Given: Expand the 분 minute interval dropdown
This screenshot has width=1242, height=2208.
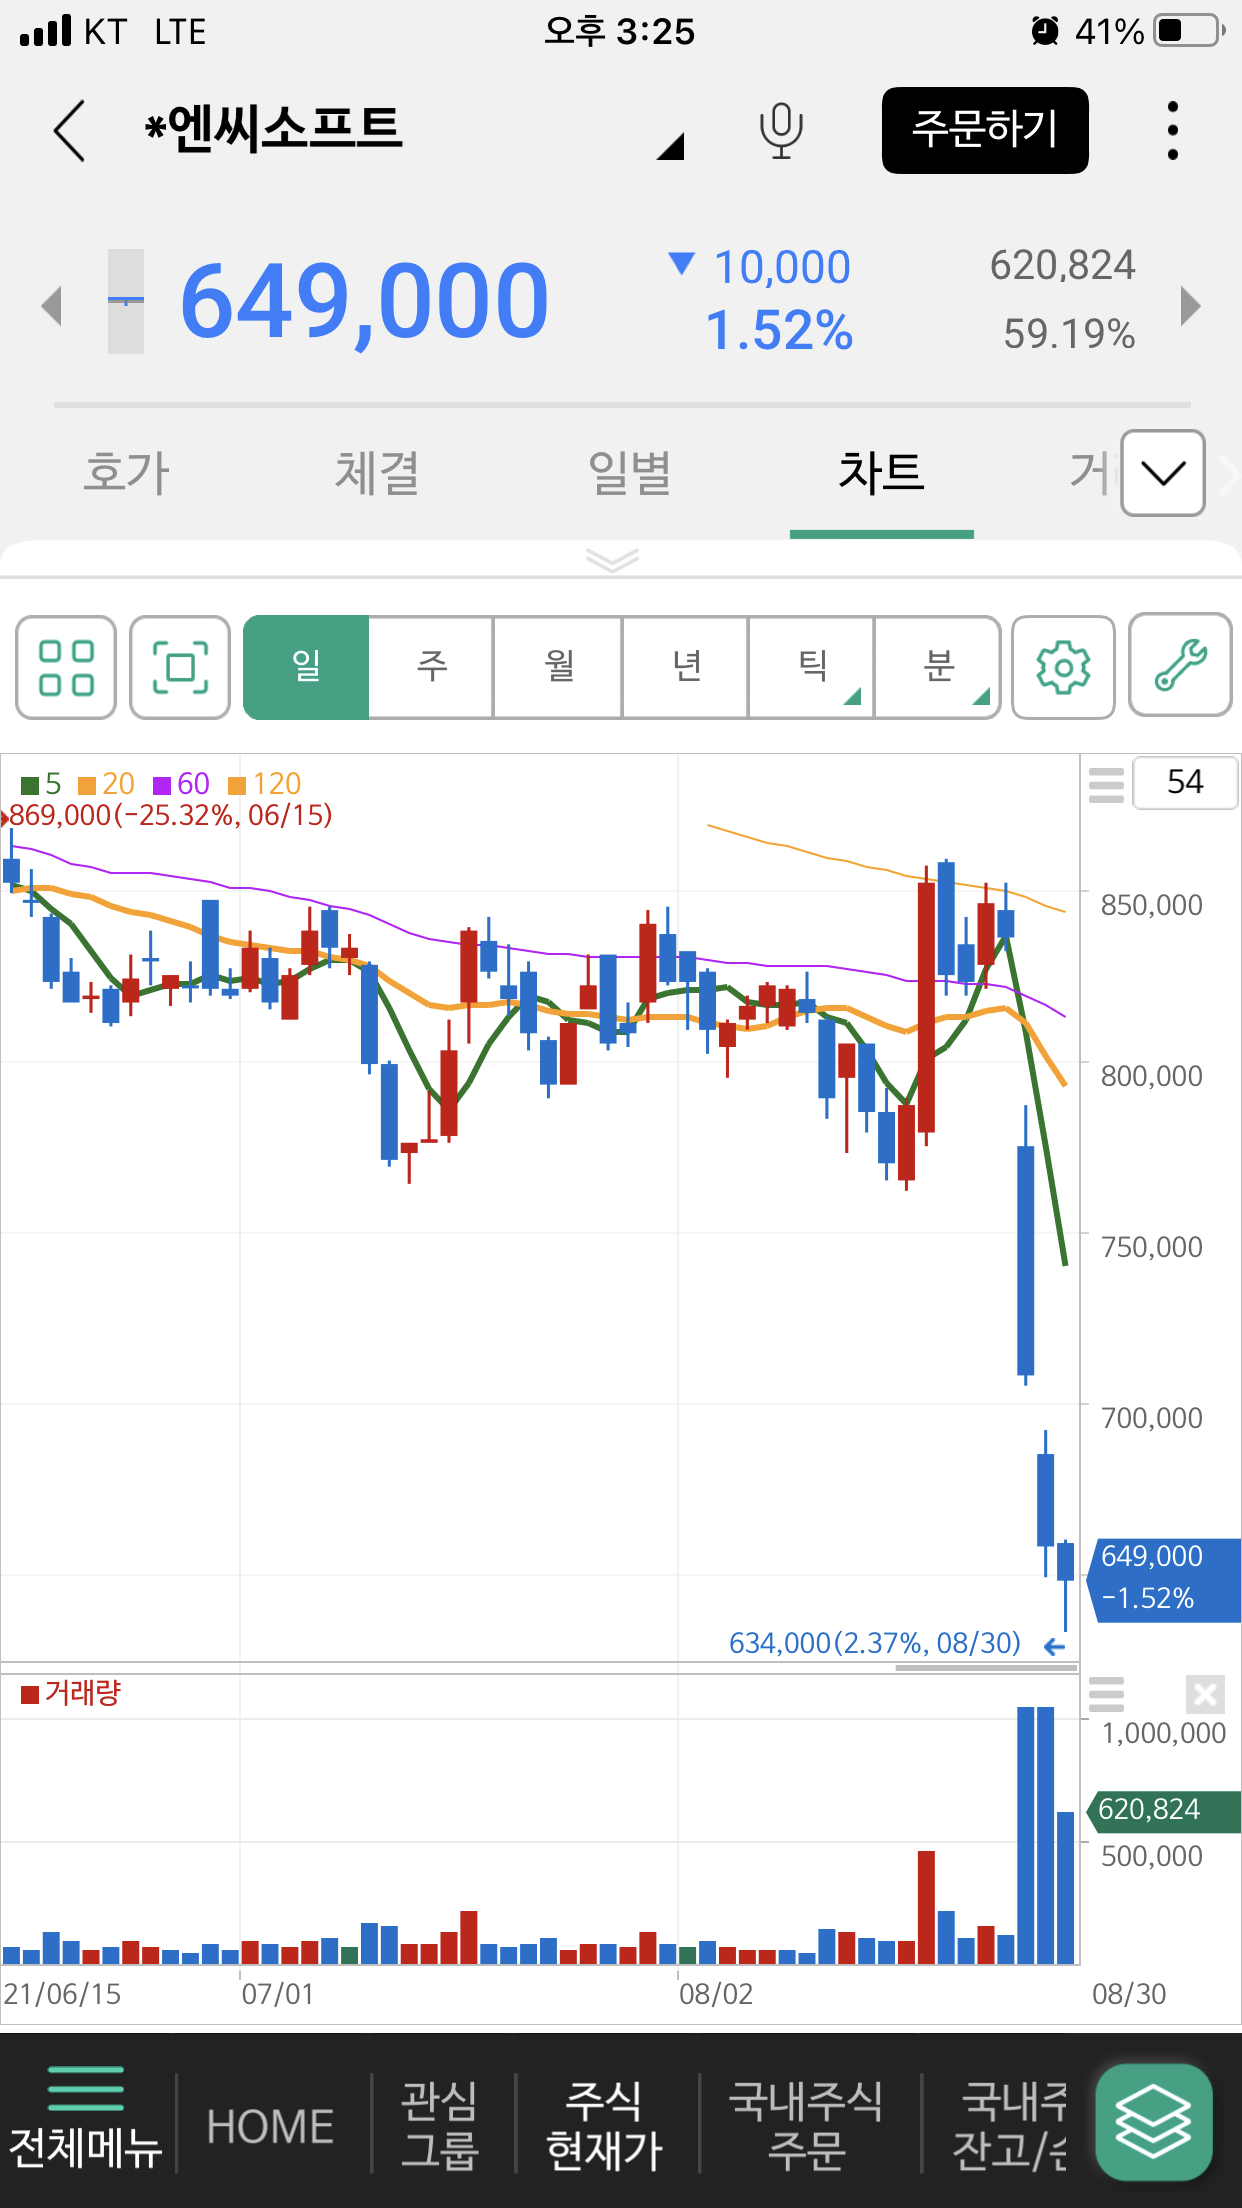Looking at the screenshot, I should pyautogui.click(x=938, y=667).
